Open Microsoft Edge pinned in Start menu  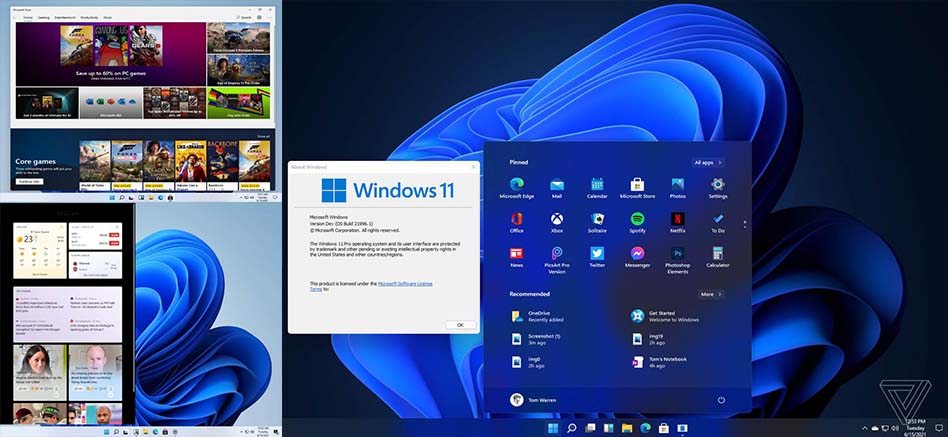(516, 188)
